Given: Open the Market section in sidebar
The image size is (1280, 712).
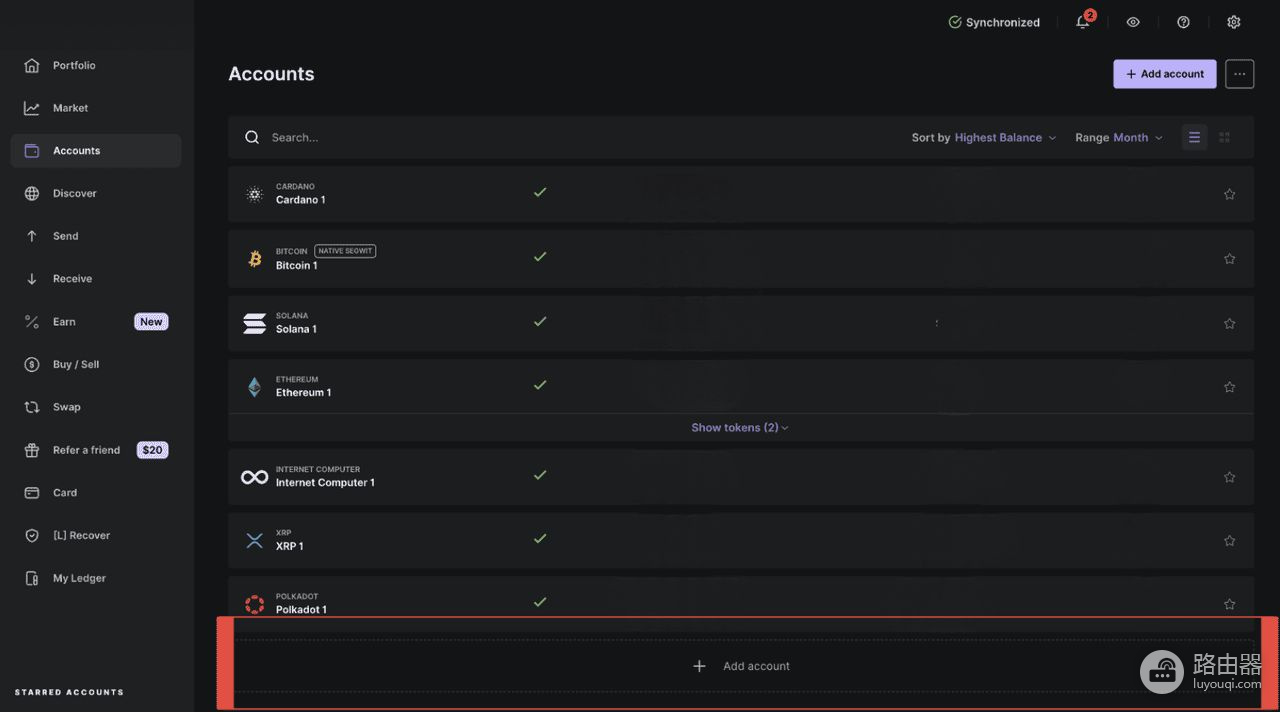Looking at the screenshot, I should click(96, 108).
